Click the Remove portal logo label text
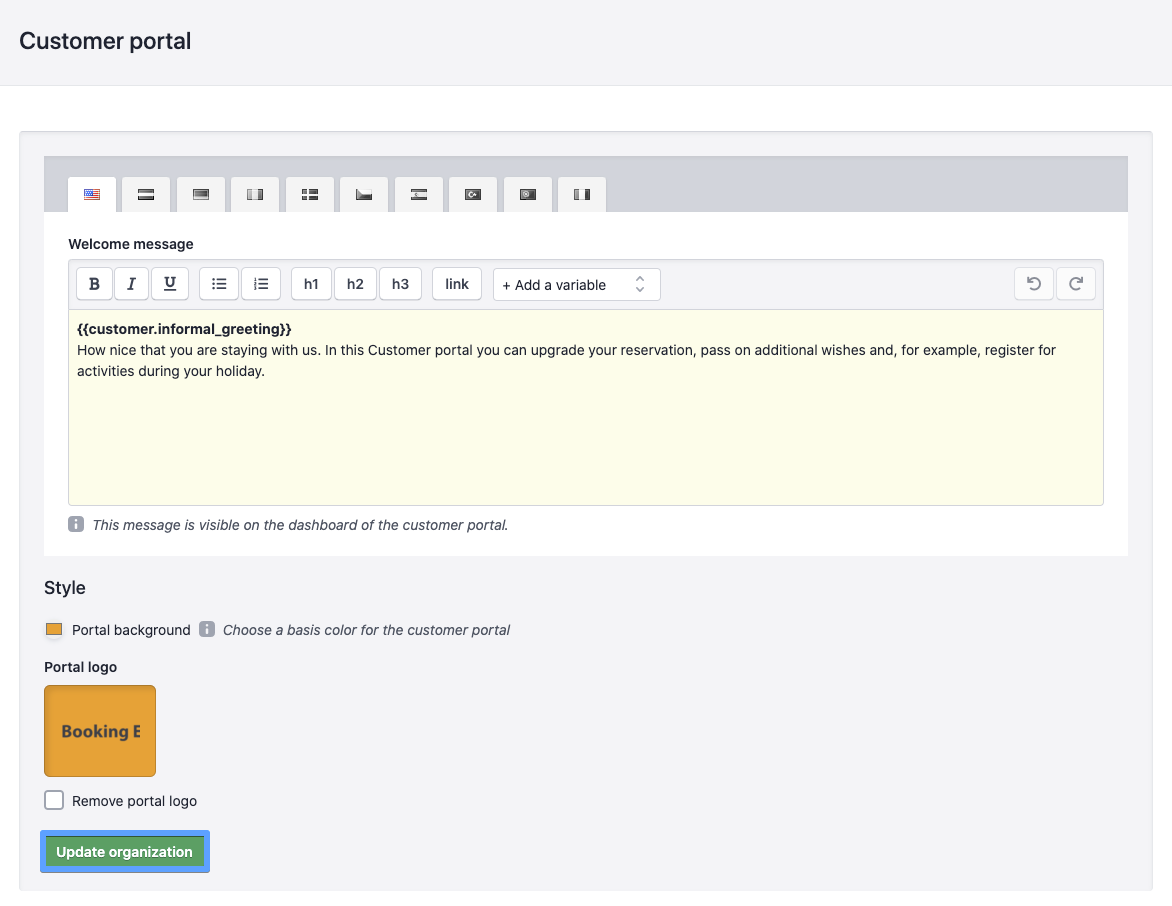Image resolution: width=1172 pixels, height=906 pixels. [135, 801]
